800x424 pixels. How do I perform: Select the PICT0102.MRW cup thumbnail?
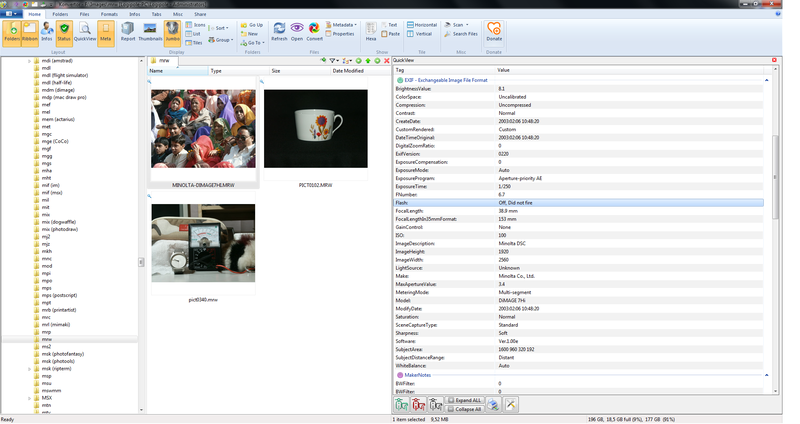315,130
